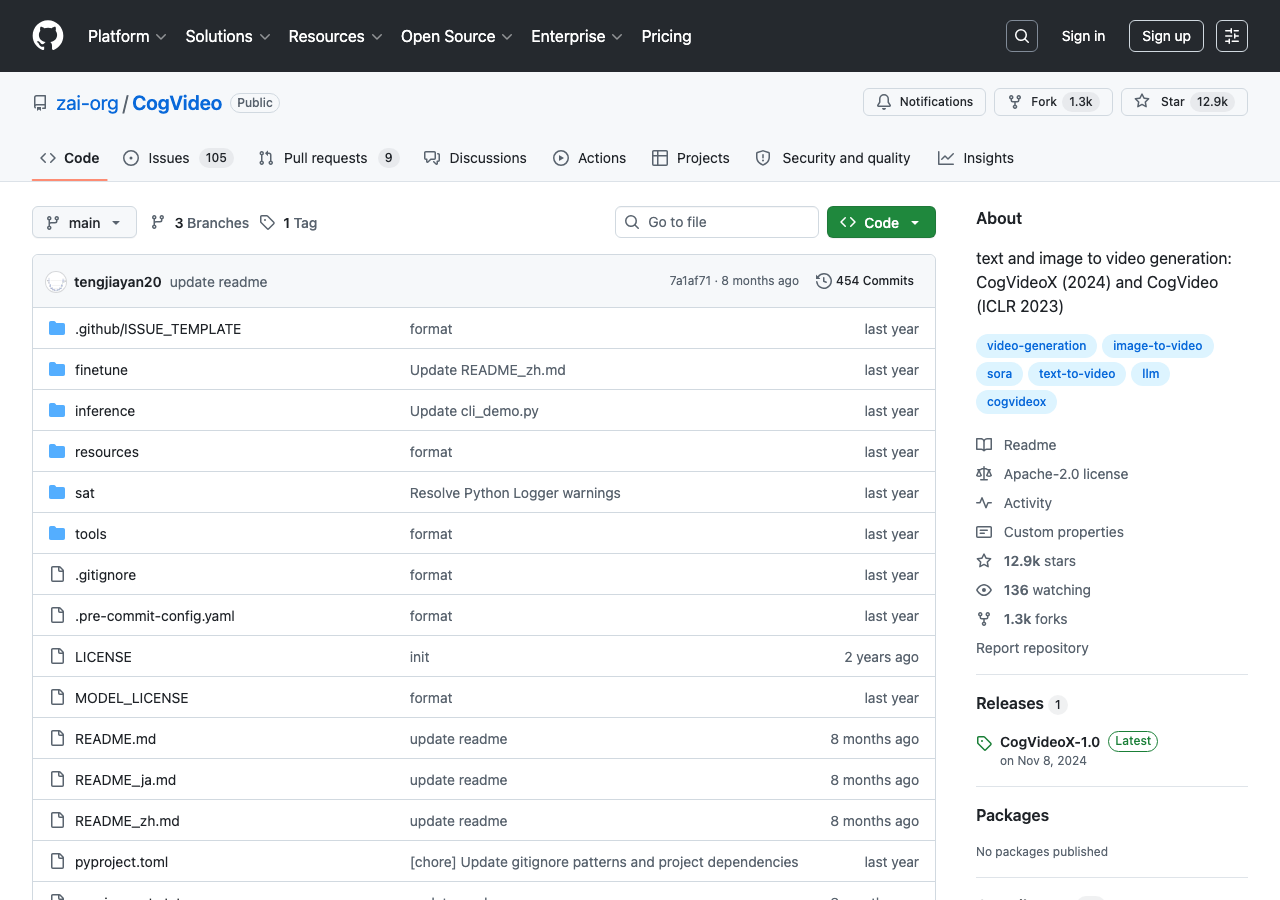Click the folder icon for sat

(x=57, y=493)
